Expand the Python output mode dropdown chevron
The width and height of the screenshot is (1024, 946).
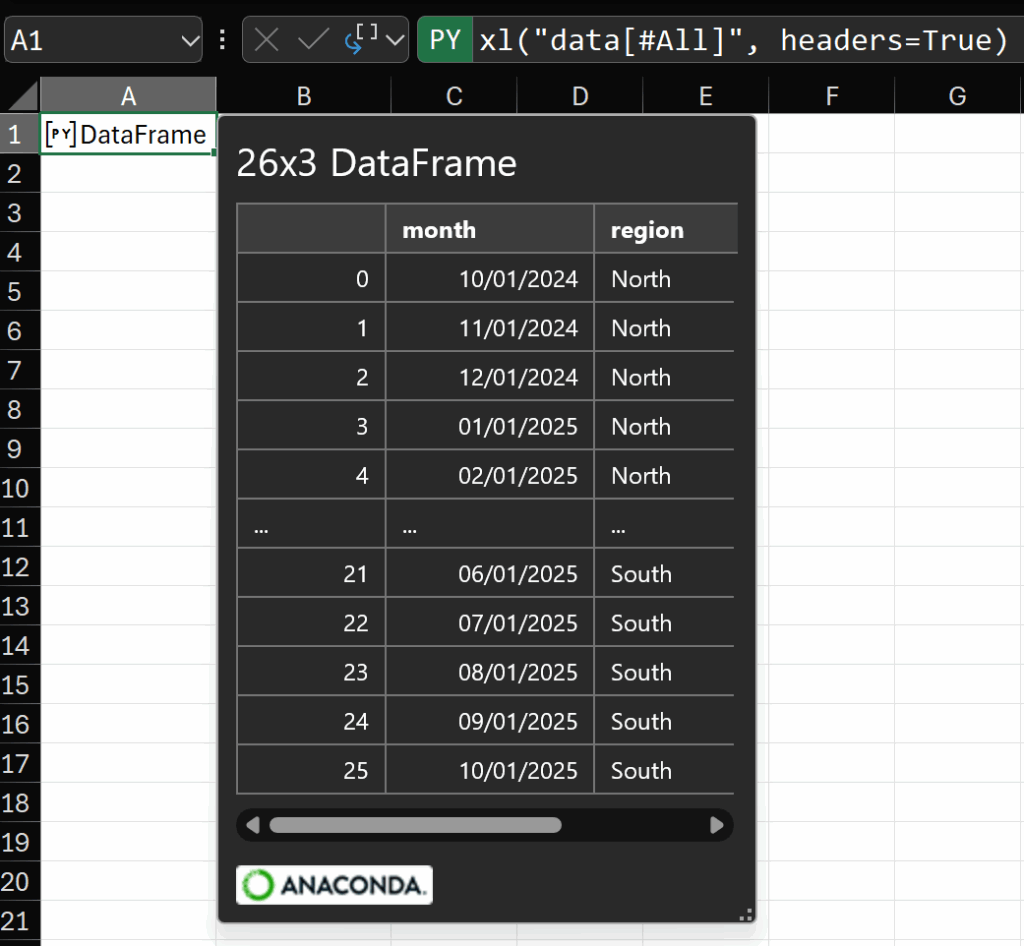coord(395,40)
